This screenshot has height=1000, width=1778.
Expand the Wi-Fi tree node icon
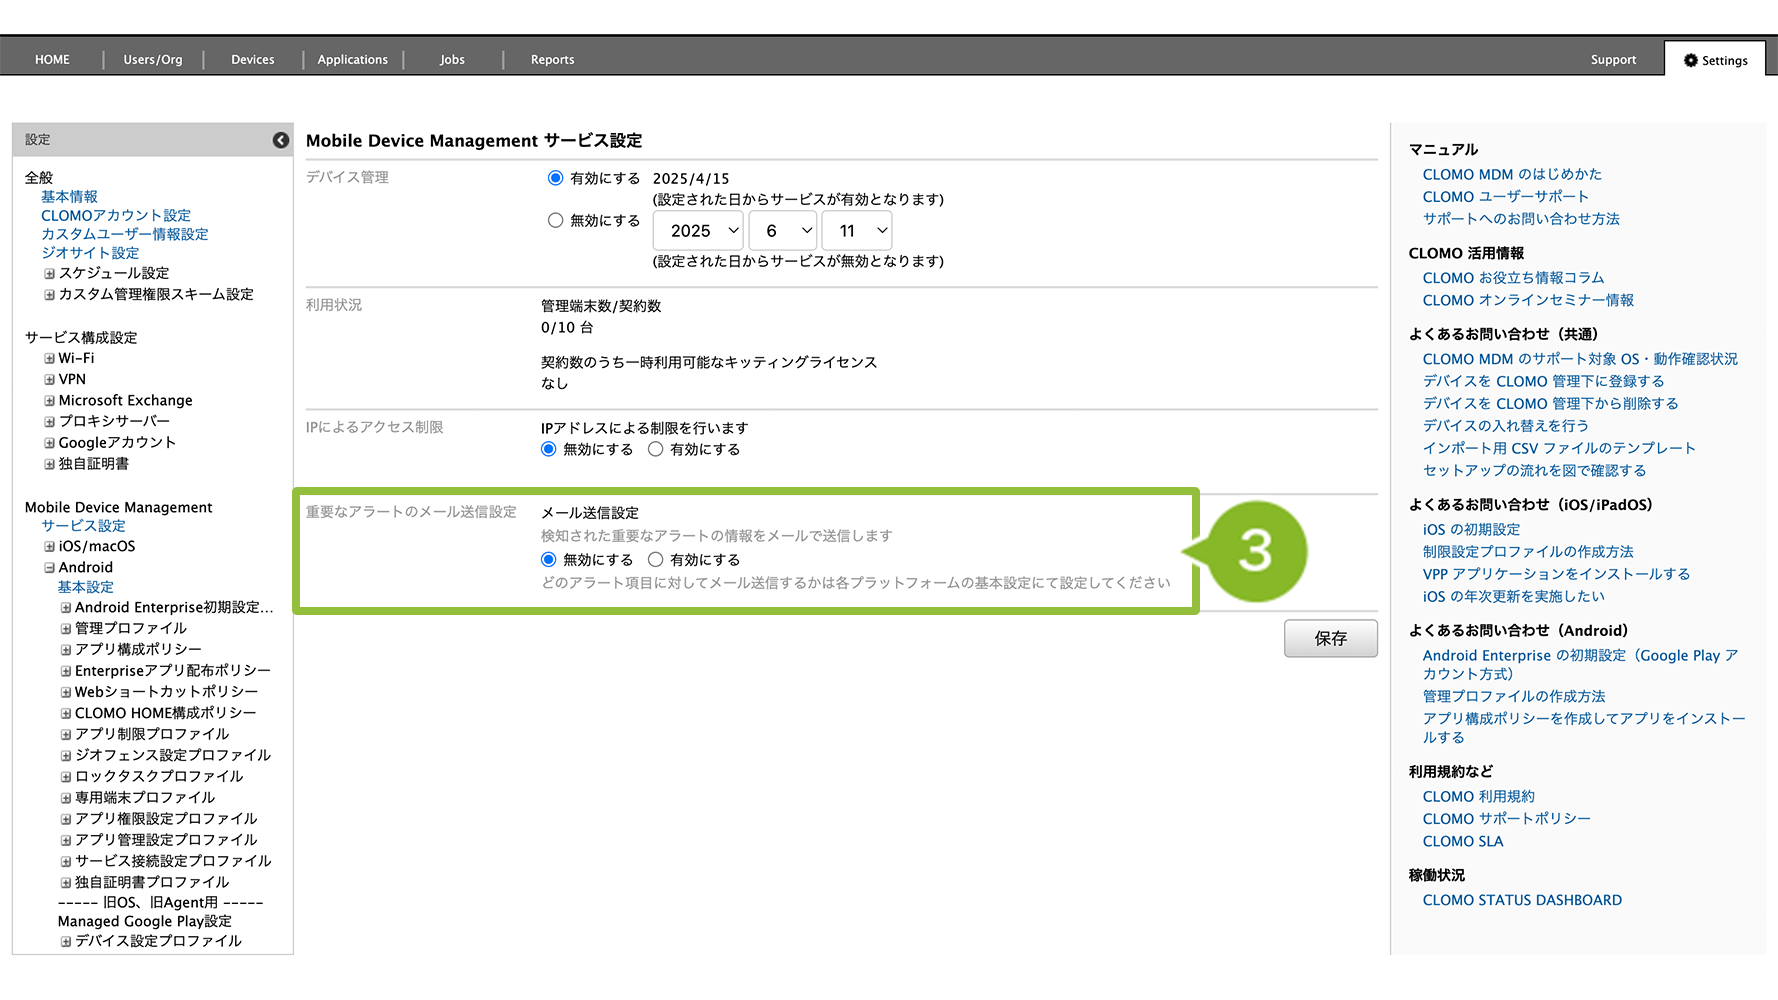pyautogui.click(x=49, y=358)
